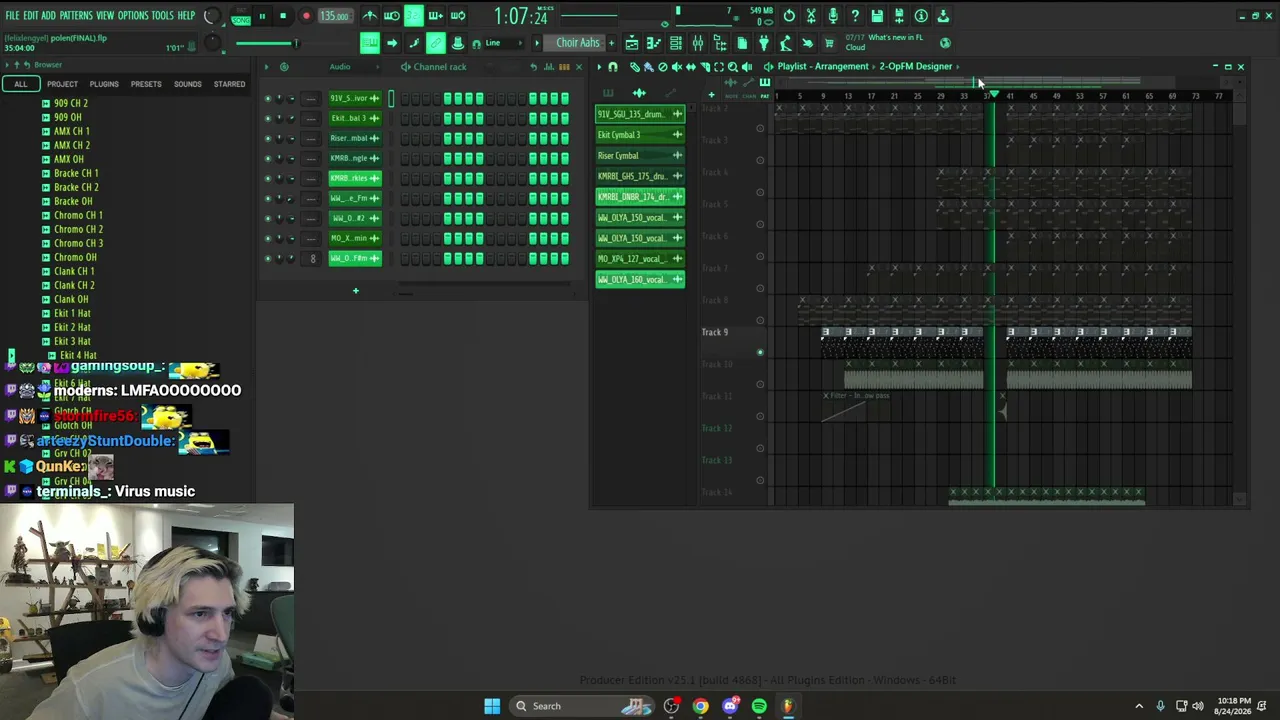This screenshot has width=1280, height=720.
Task: Open the plugin picker plug icon
Action: click(764, 43)
